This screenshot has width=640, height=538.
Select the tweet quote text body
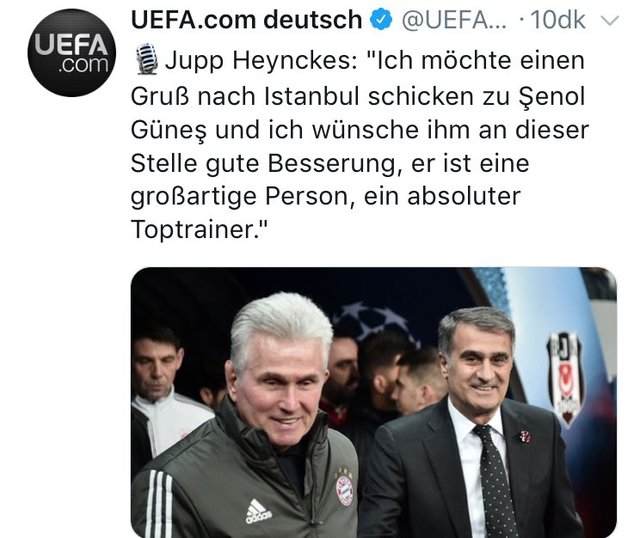pyautogui.click(x=359, y=145)
